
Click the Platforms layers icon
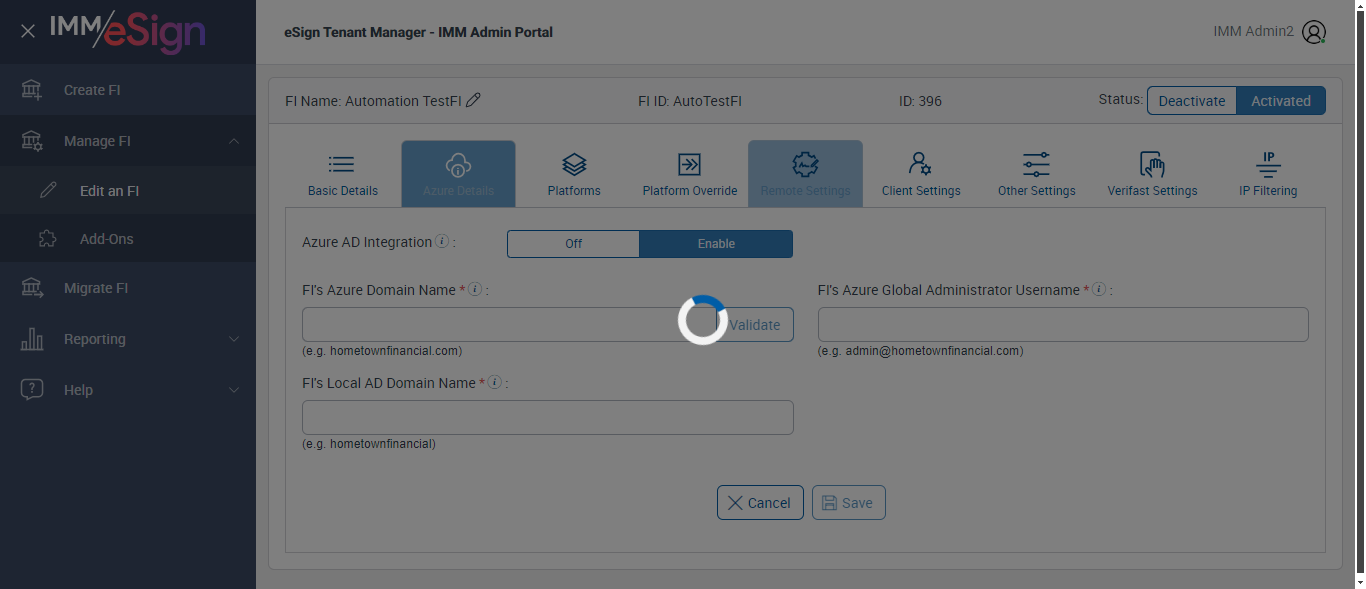point(574,164)
